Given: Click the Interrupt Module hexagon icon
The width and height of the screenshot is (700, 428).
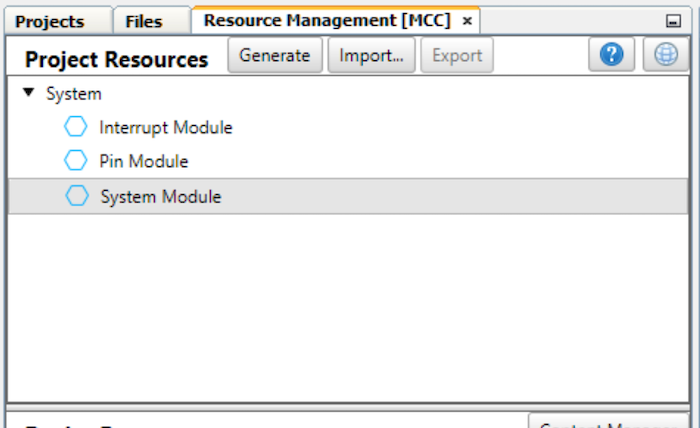Looking at the screenshot, I should click(x=76, y=127).
